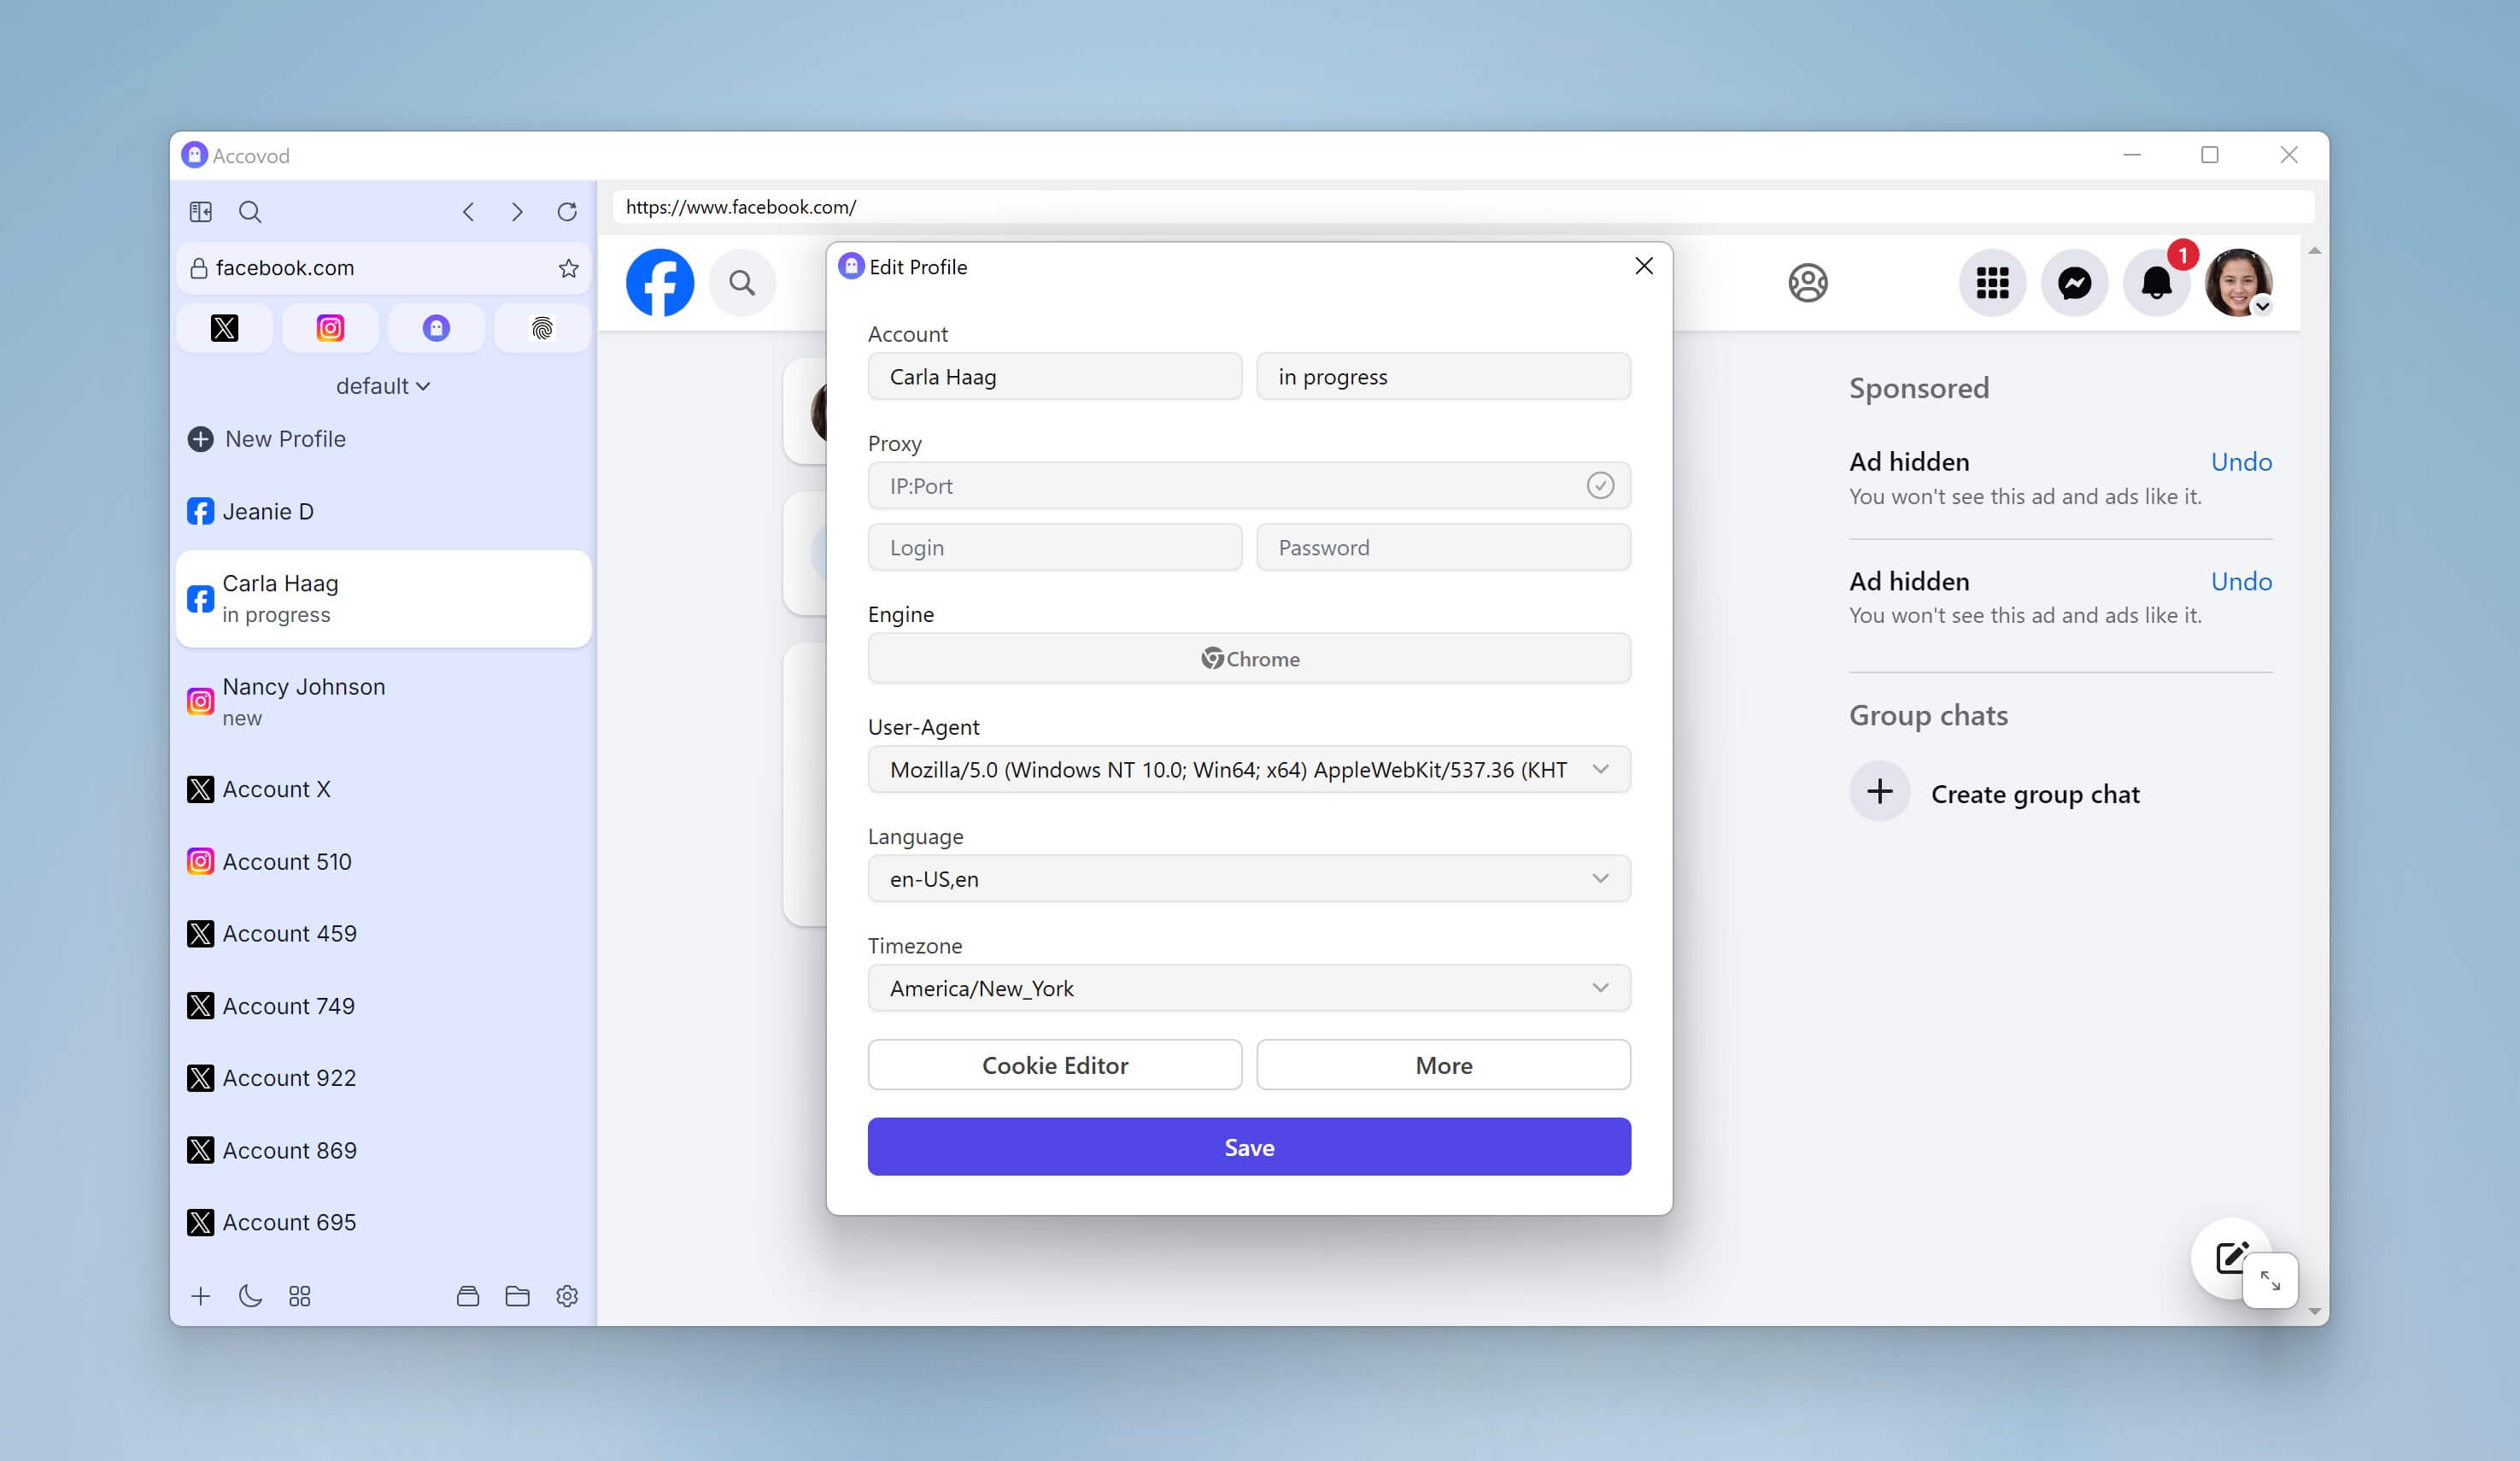Viewport: 2520px width, 1461px height.
Task: Click the proxy check circle icon
Action: 1600,486
